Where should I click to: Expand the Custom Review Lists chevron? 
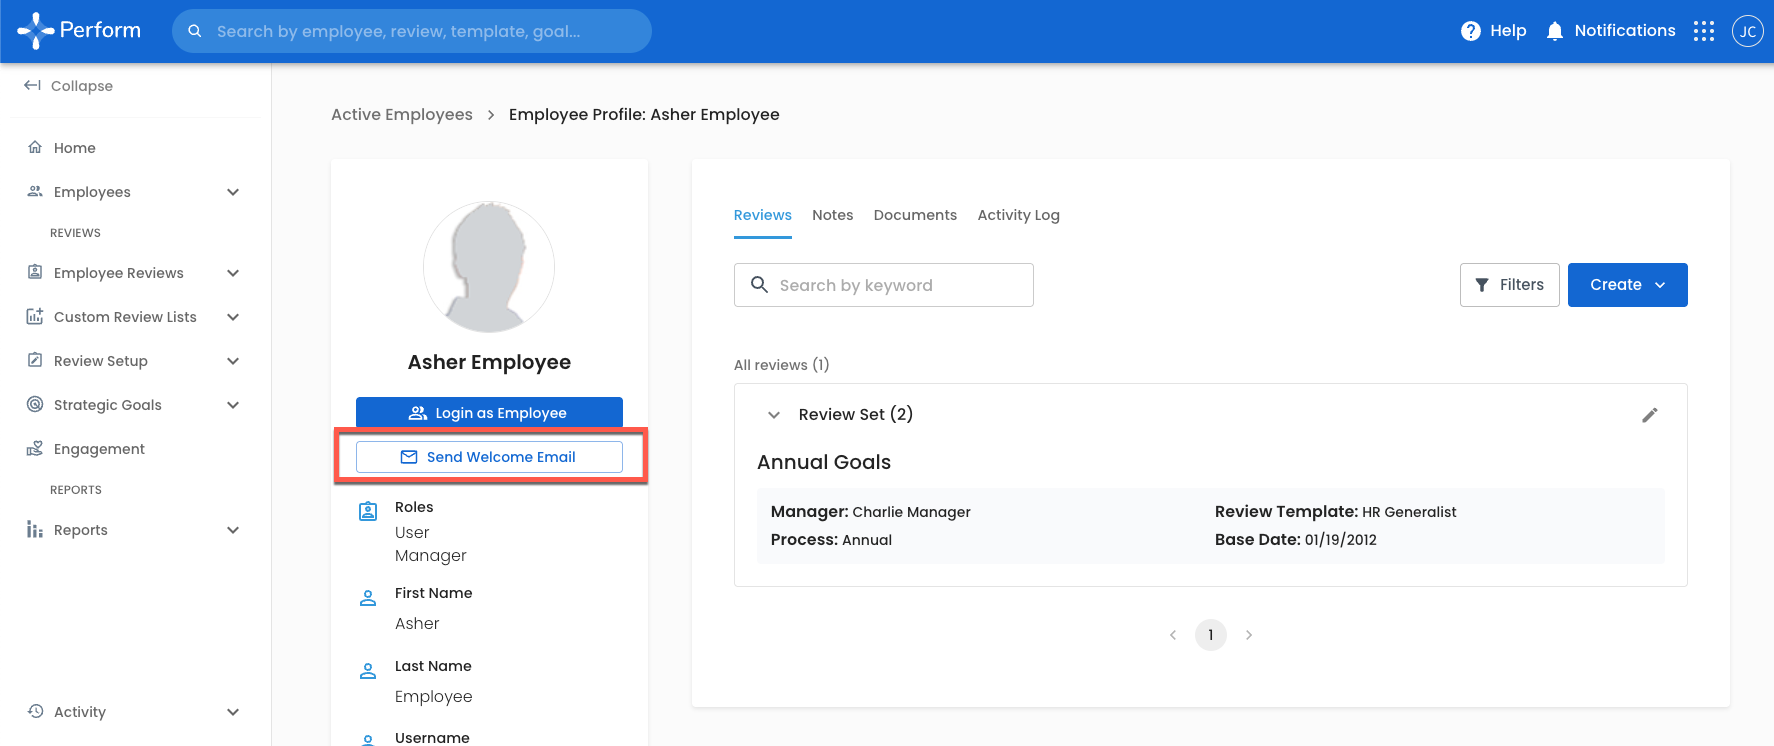click(x=233, y=317)
